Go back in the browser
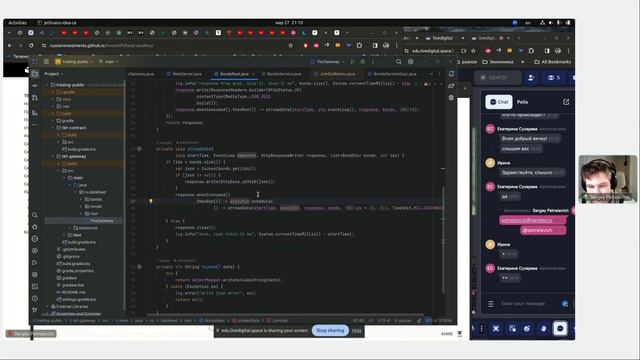640x360 pixels. (10, 46)
